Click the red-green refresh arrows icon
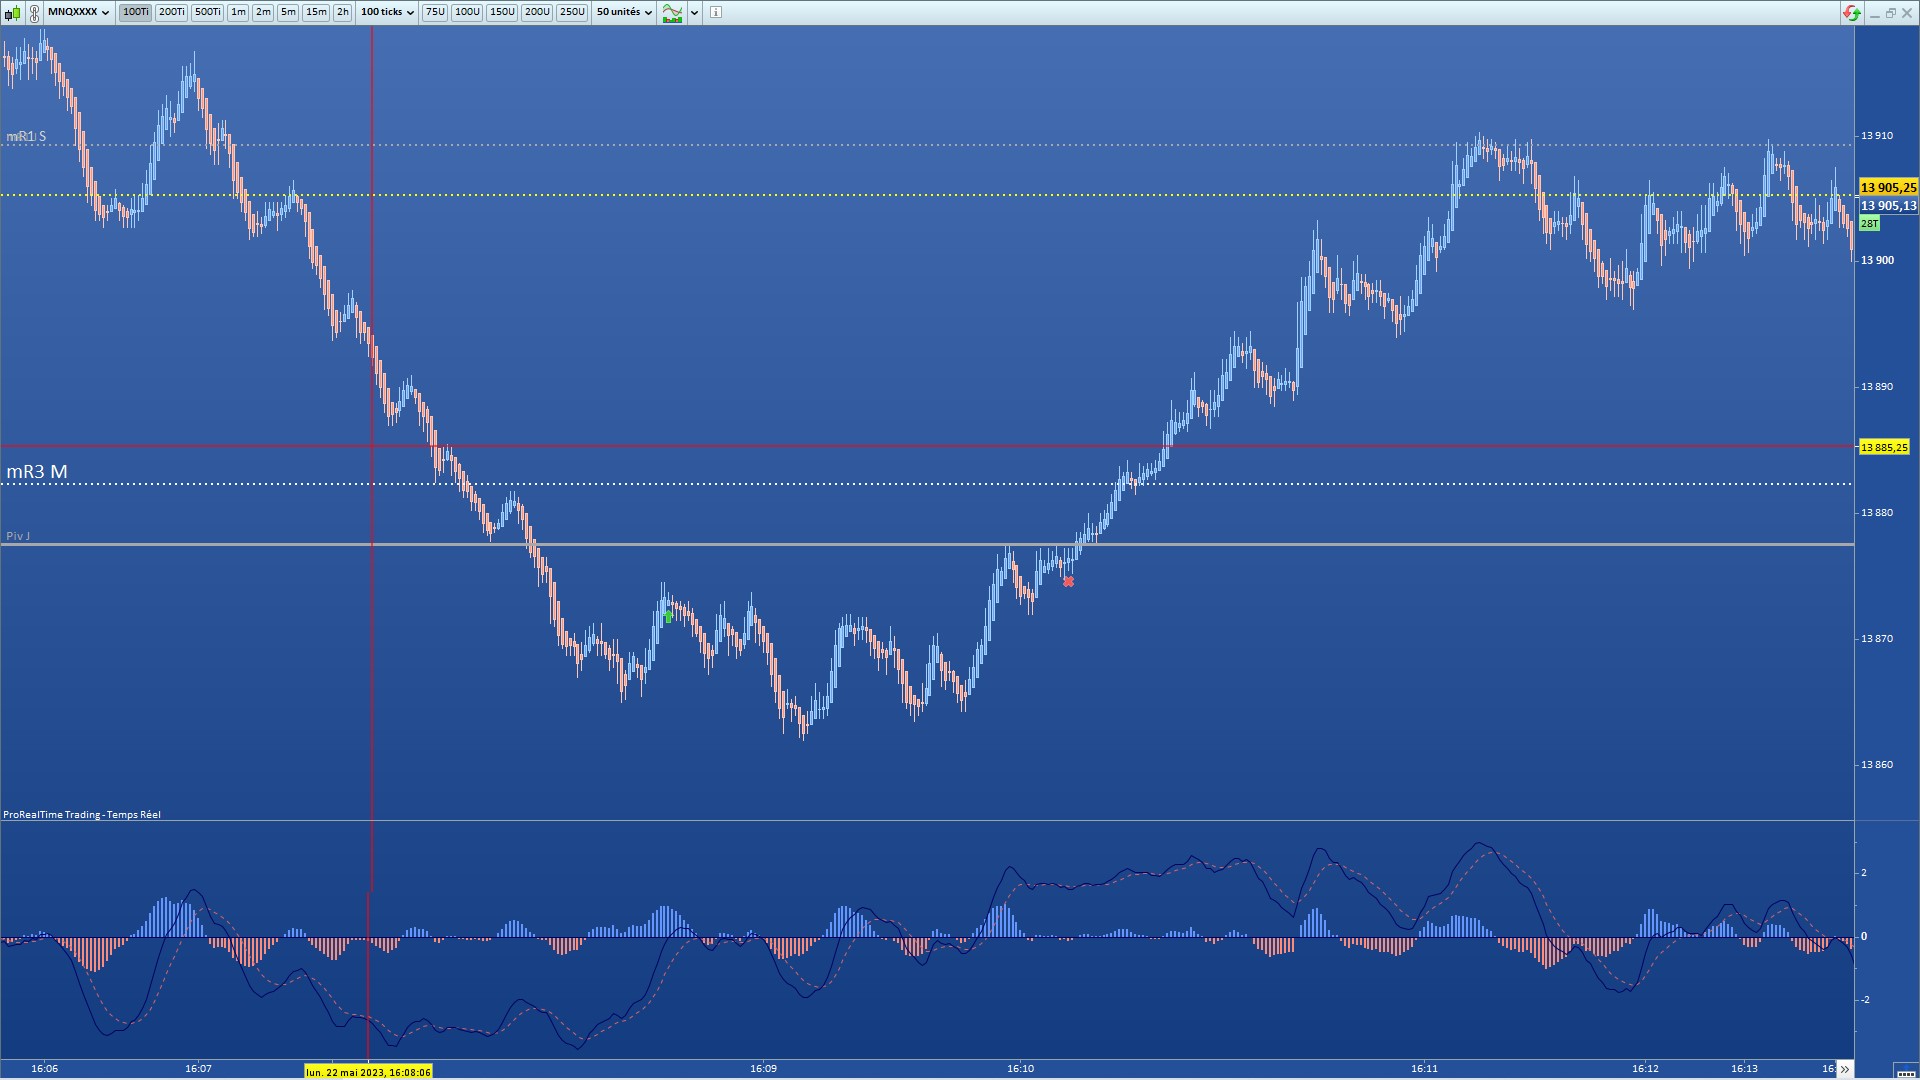1920x1080 pixels. (x=1851, y=13)
